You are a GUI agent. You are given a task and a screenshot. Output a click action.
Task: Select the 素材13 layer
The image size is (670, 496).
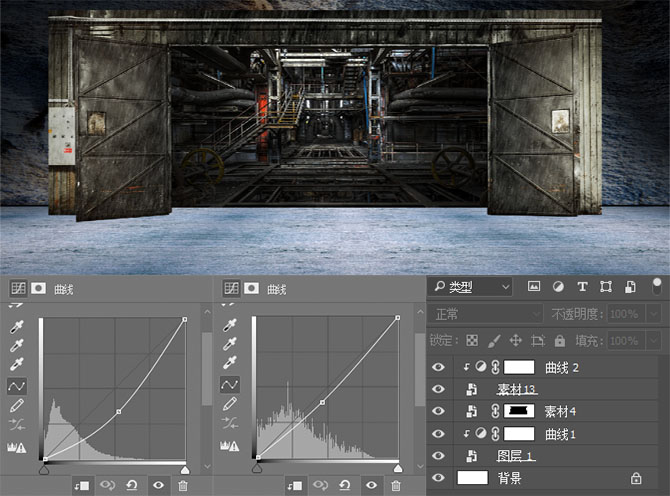coord(518,389)
